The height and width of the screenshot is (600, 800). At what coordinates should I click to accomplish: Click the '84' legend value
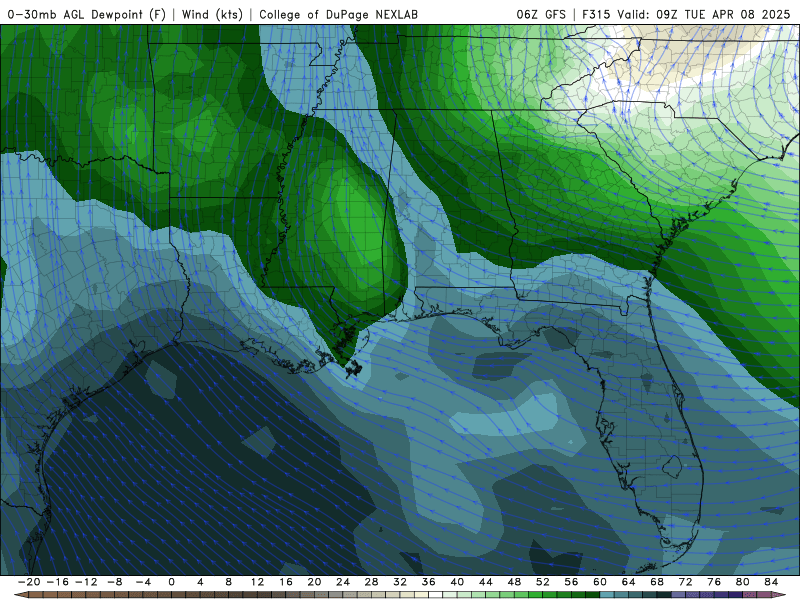(771, 582)
